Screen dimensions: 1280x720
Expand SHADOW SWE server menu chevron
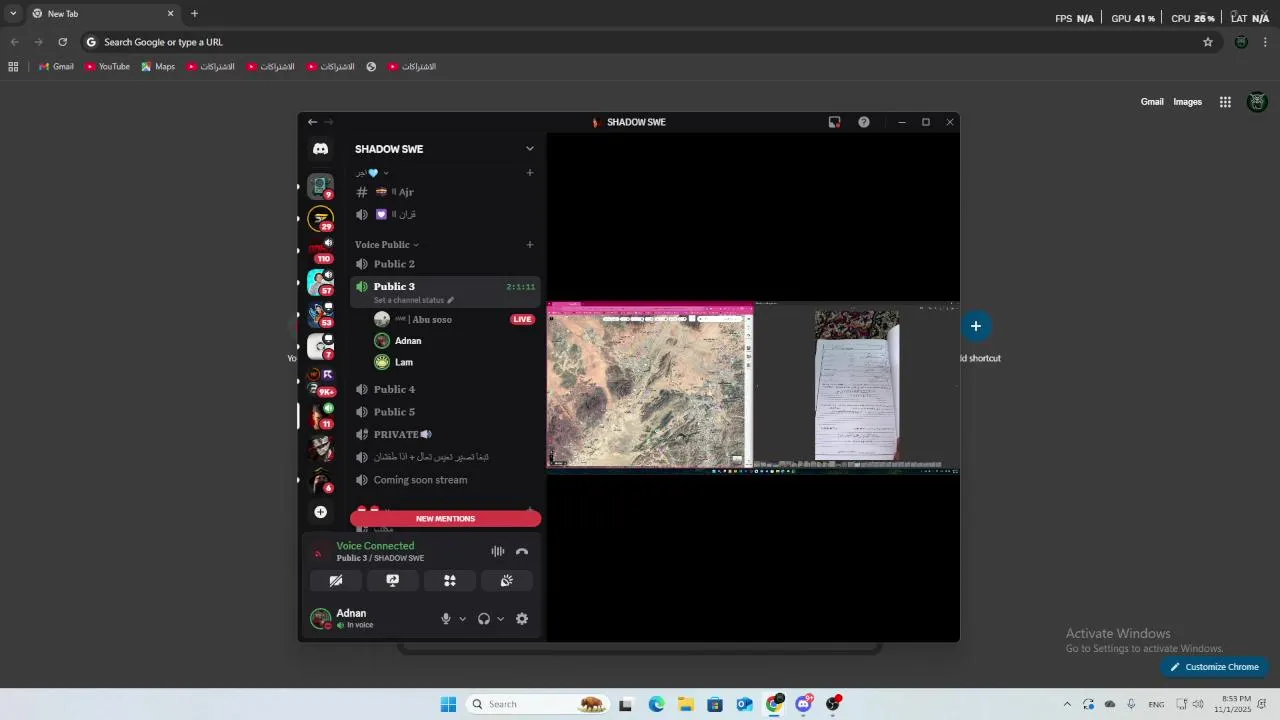tap(530, 149)
